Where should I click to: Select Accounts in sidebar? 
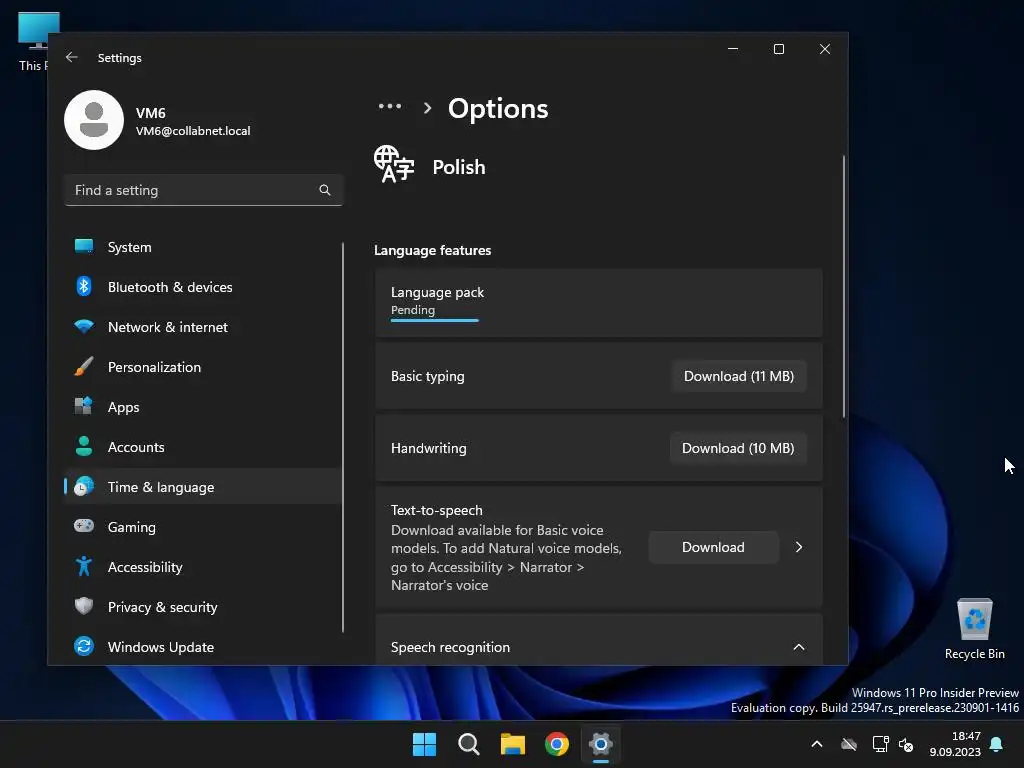point(203,447)
